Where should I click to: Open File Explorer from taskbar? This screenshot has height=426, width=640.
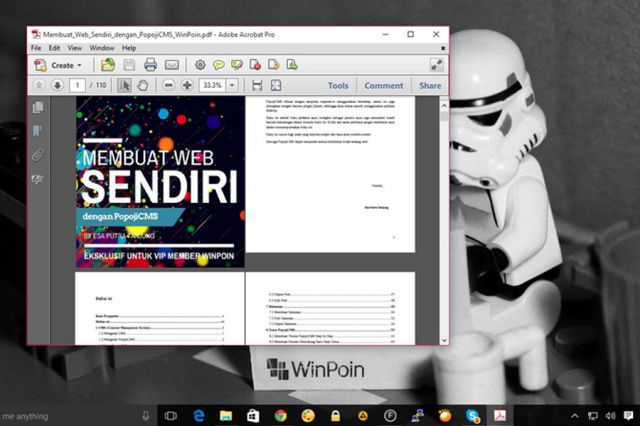(x=226, y=416)
